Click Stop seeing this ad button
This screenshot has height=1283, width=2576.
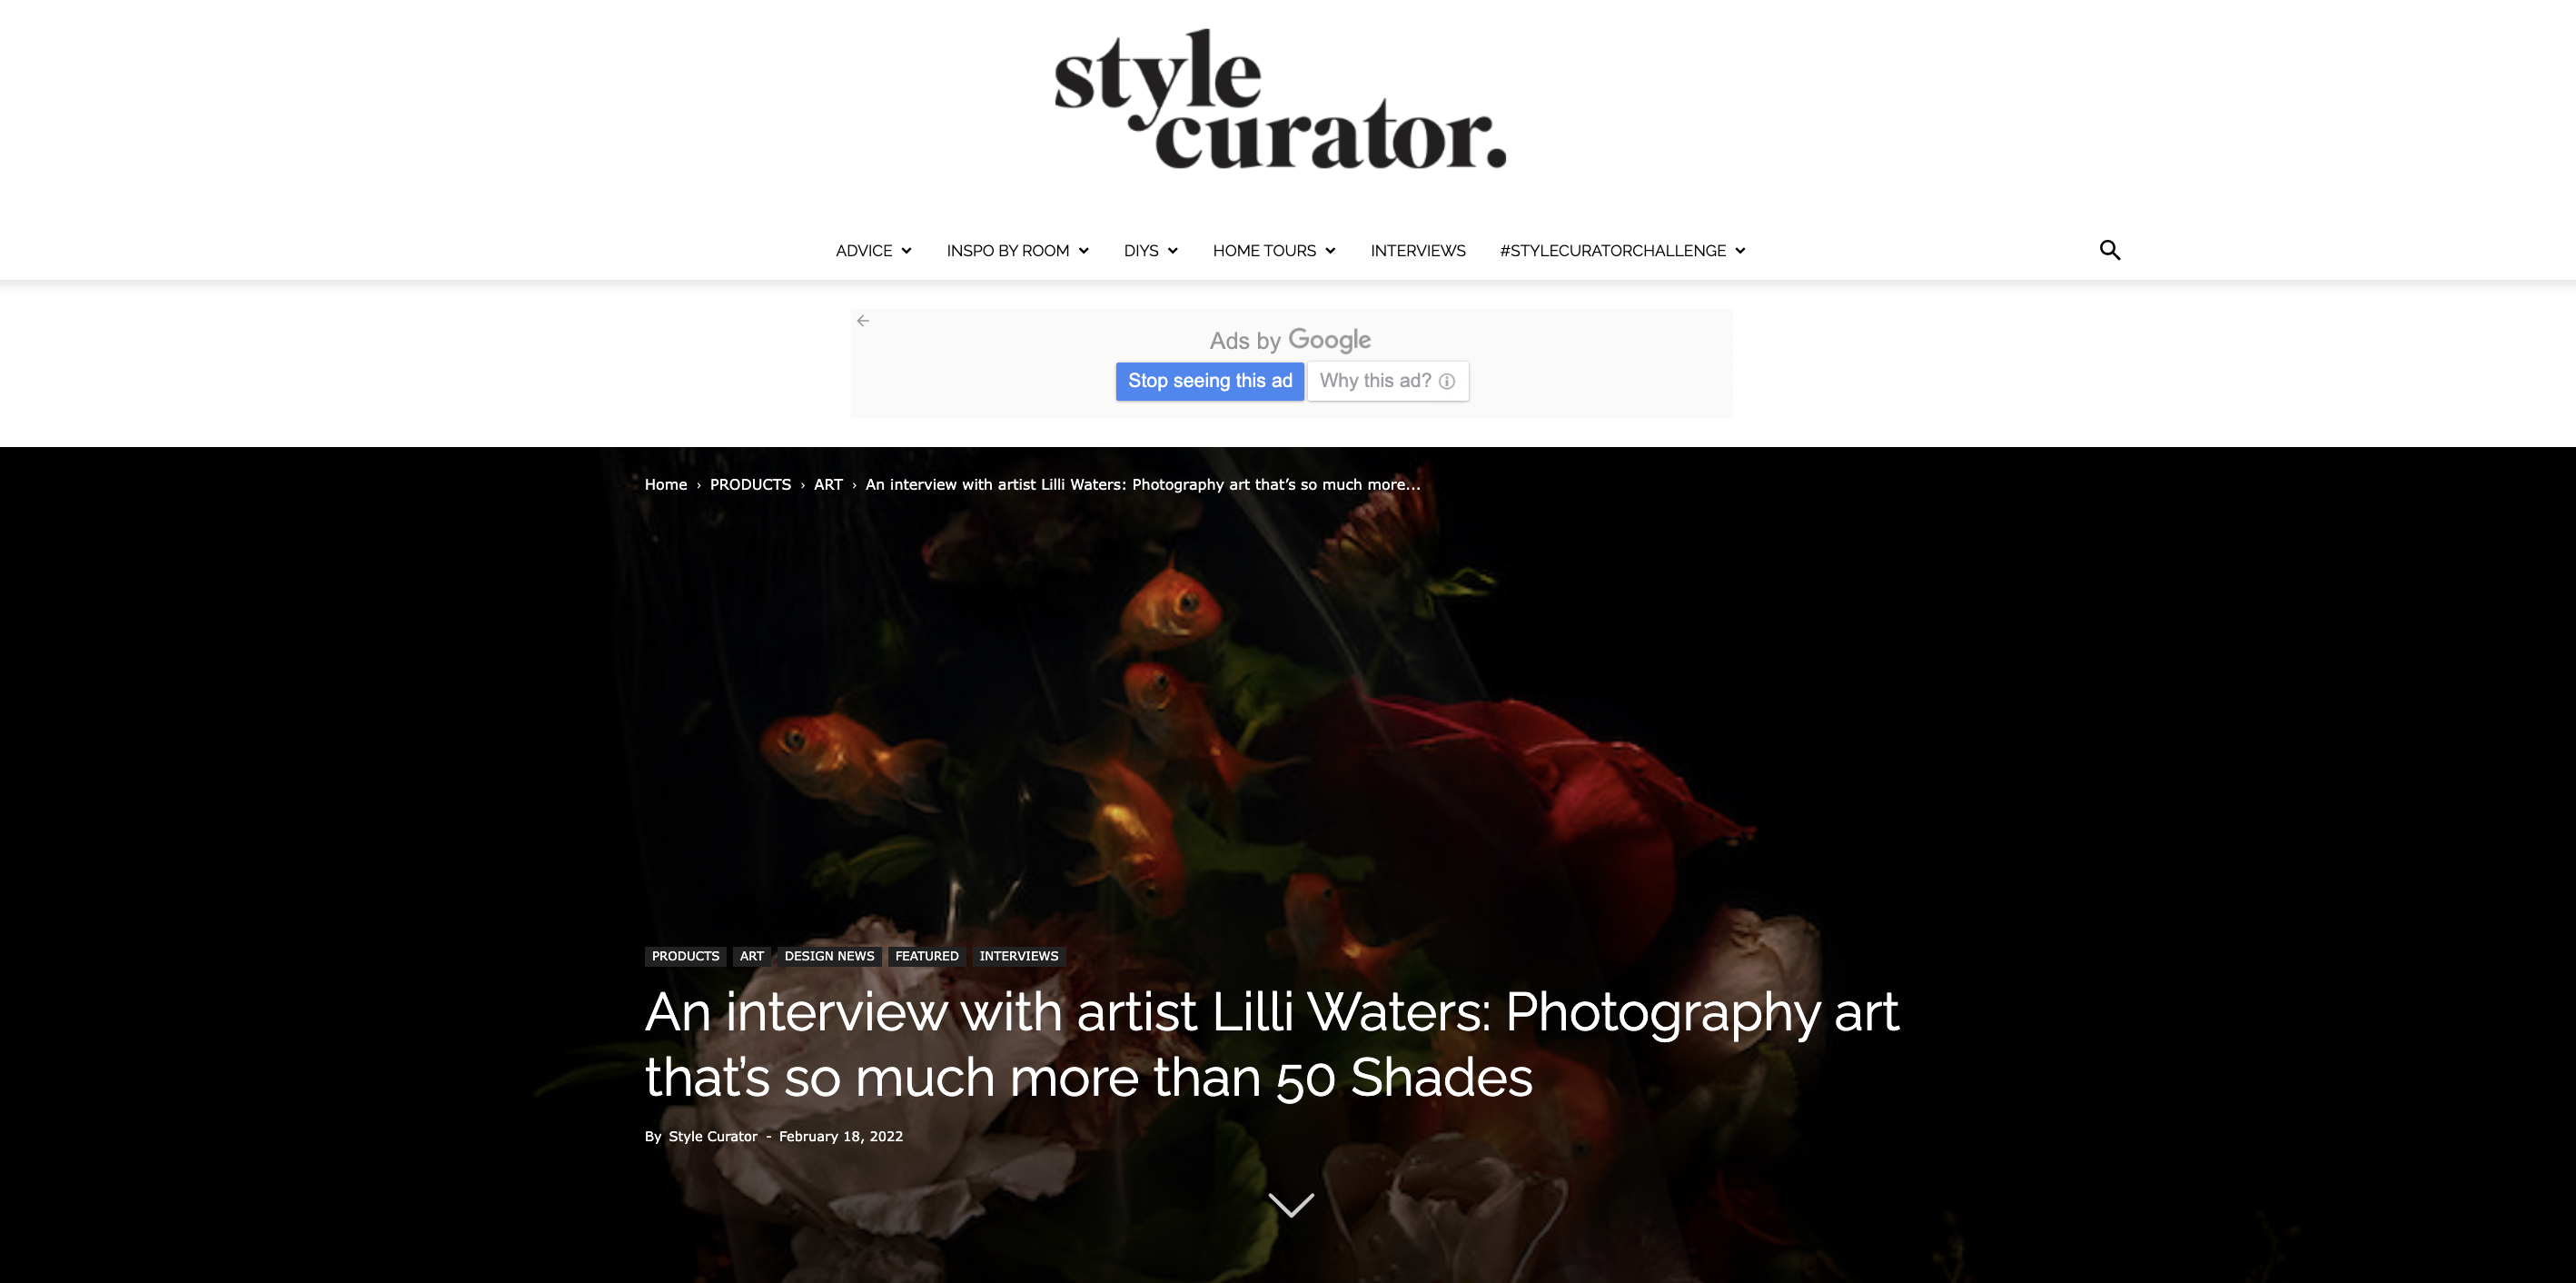point(1210,381)
